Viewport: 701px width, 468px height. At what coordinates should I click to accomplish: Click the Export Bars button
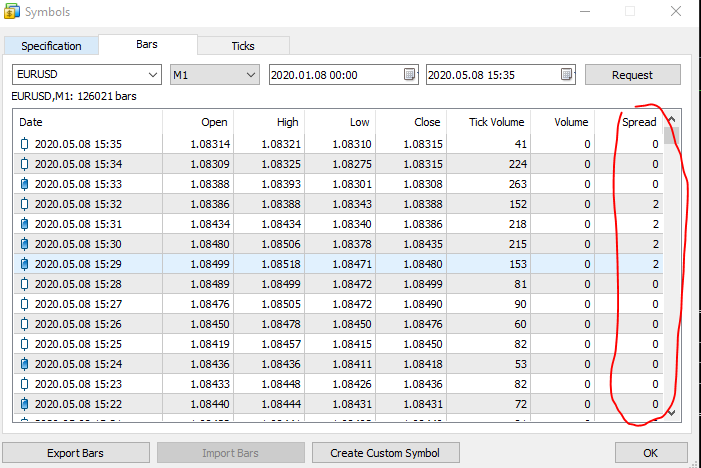pyautogui.click(x=76, y=453)
